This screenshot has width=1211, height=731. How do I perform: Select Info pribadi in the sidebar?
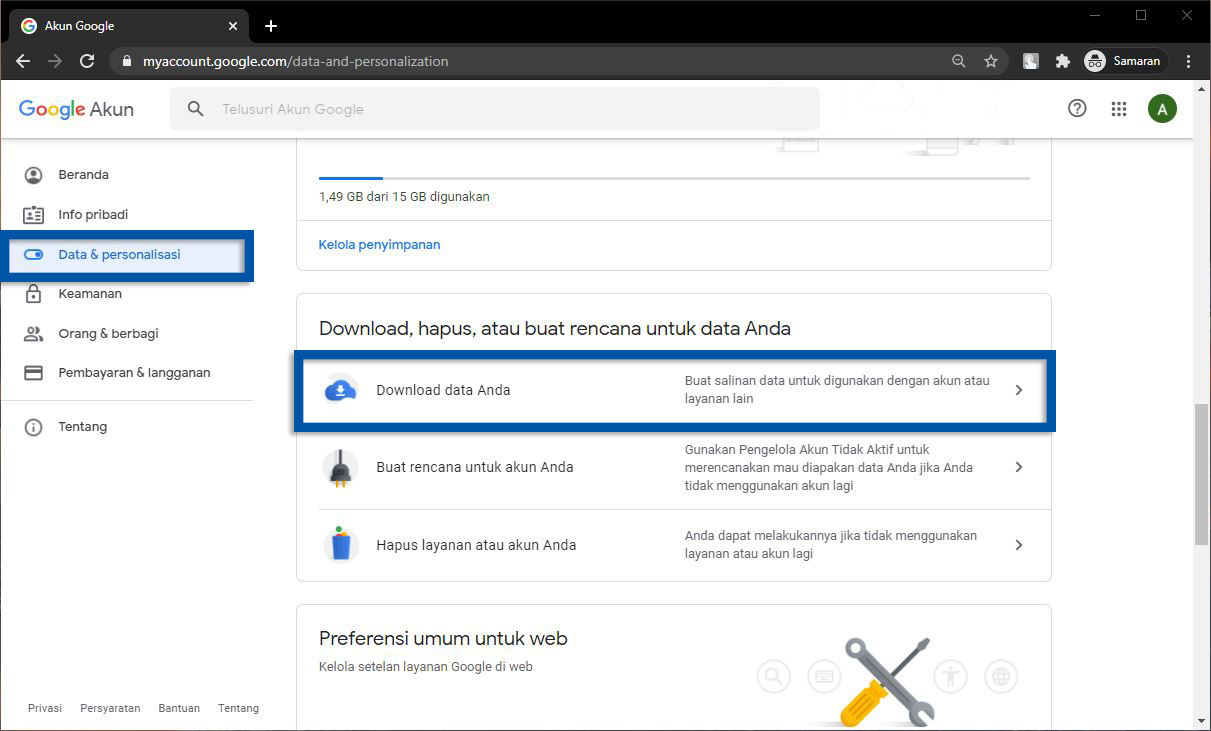pos(93,215)
